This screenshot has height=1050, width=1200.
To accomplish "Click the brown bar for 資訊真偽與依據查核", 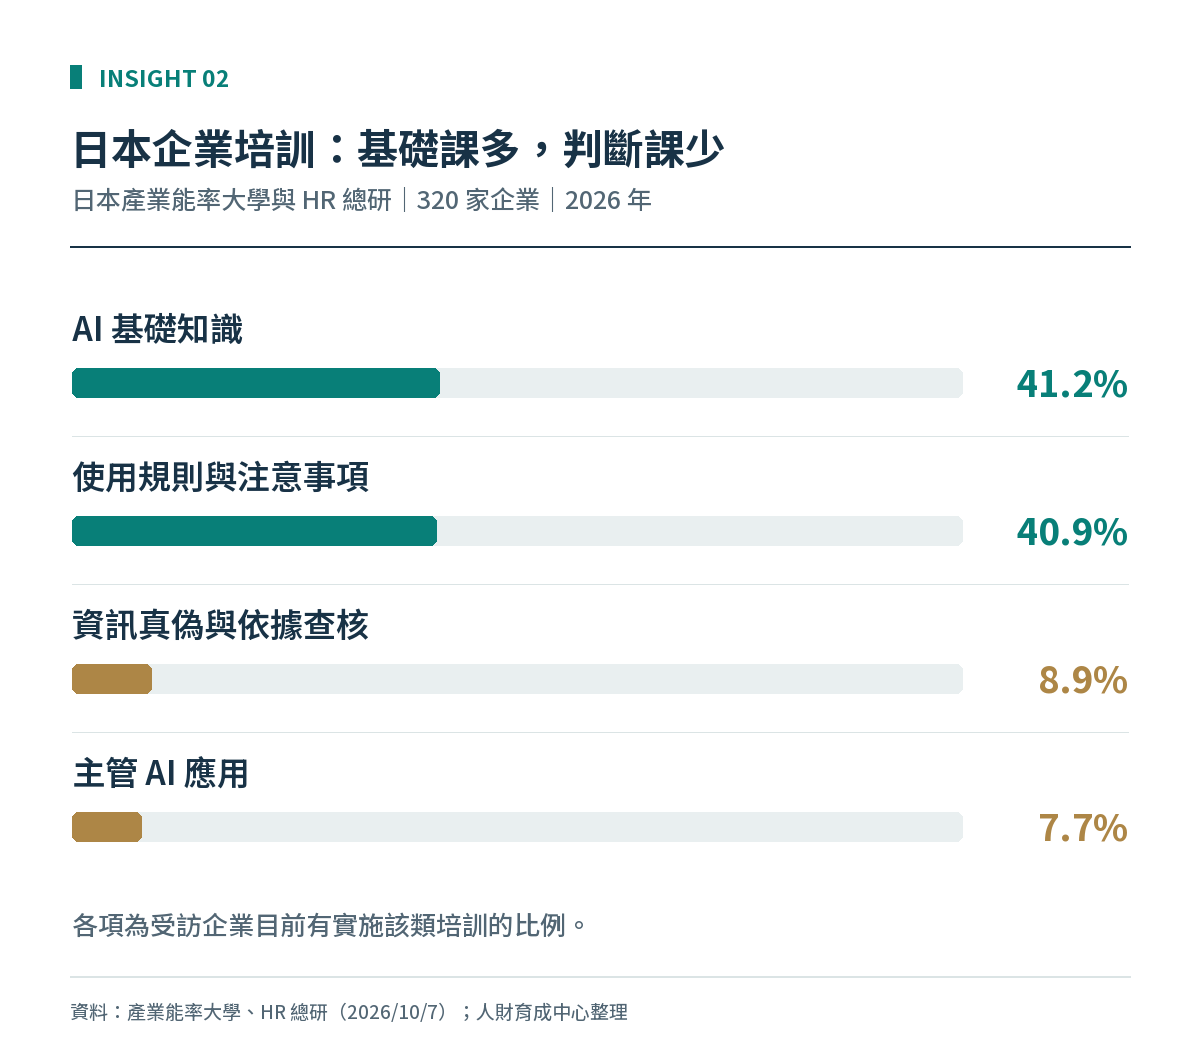I will point(112,679).
